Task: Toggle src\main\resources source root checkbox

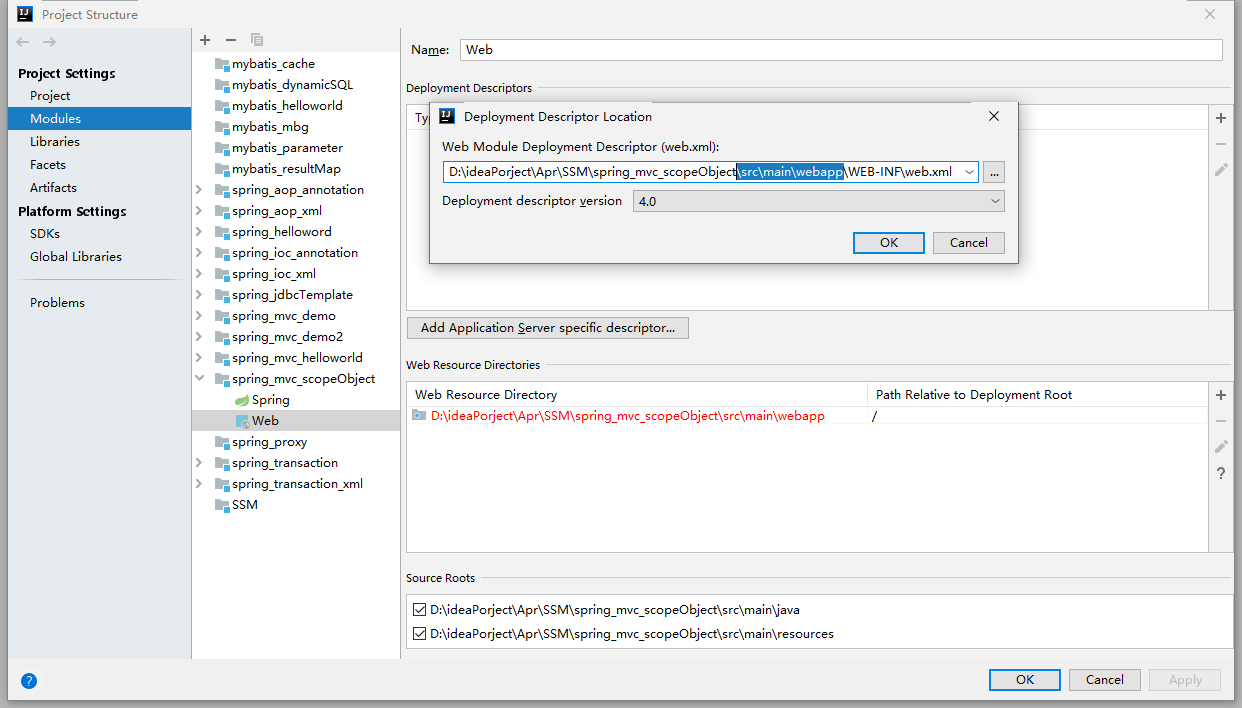Action: [x=419, y=633]
